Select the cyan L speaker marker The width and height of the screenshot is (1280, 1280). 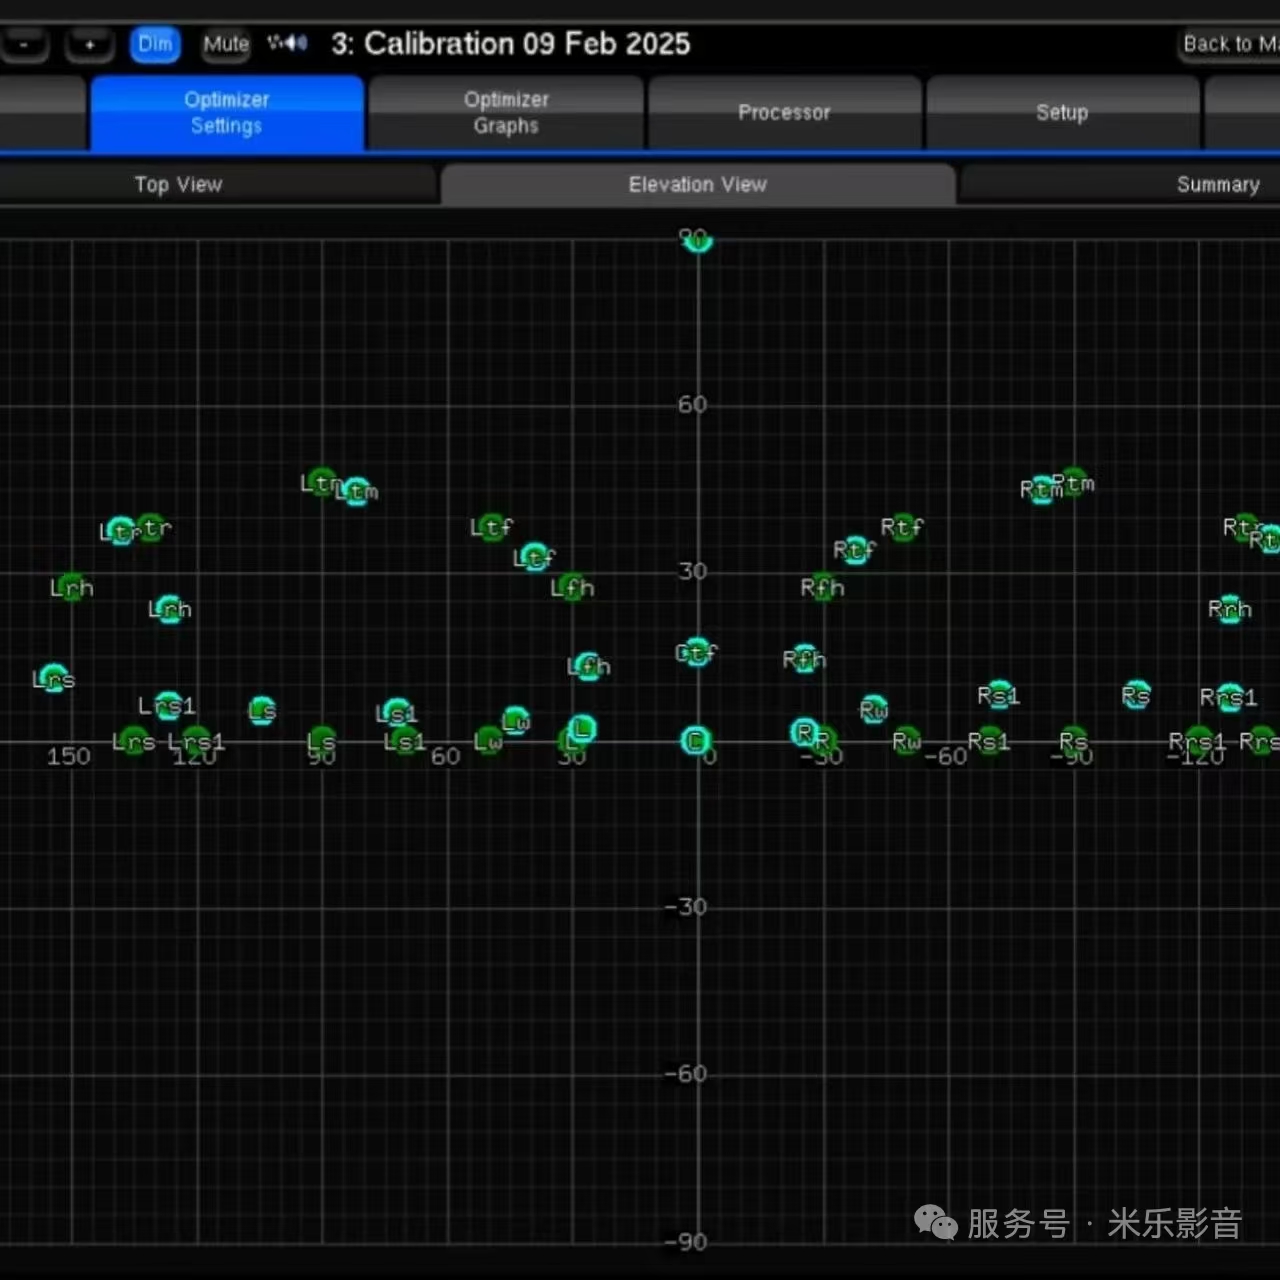coord(582,729)
